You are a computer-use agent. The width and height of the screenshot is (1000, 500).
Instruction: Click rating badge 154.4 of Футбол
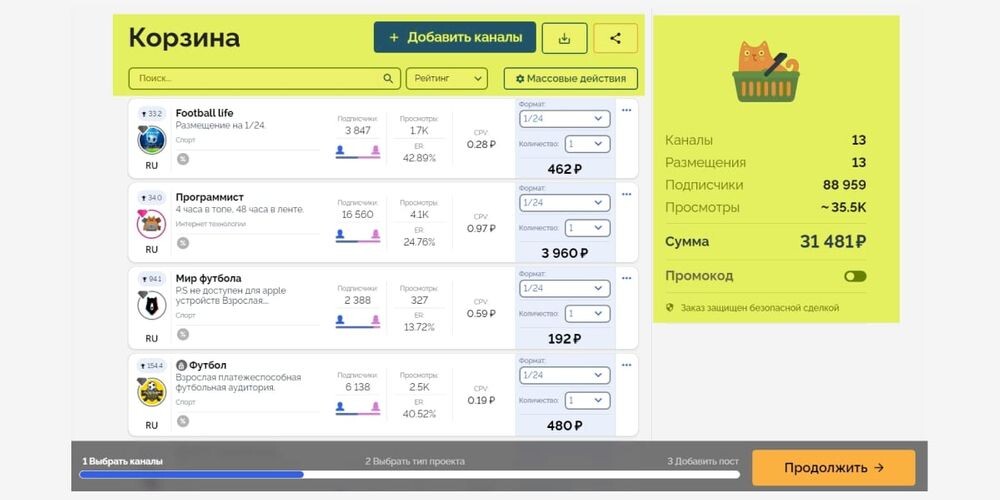(x=152, y=365)
